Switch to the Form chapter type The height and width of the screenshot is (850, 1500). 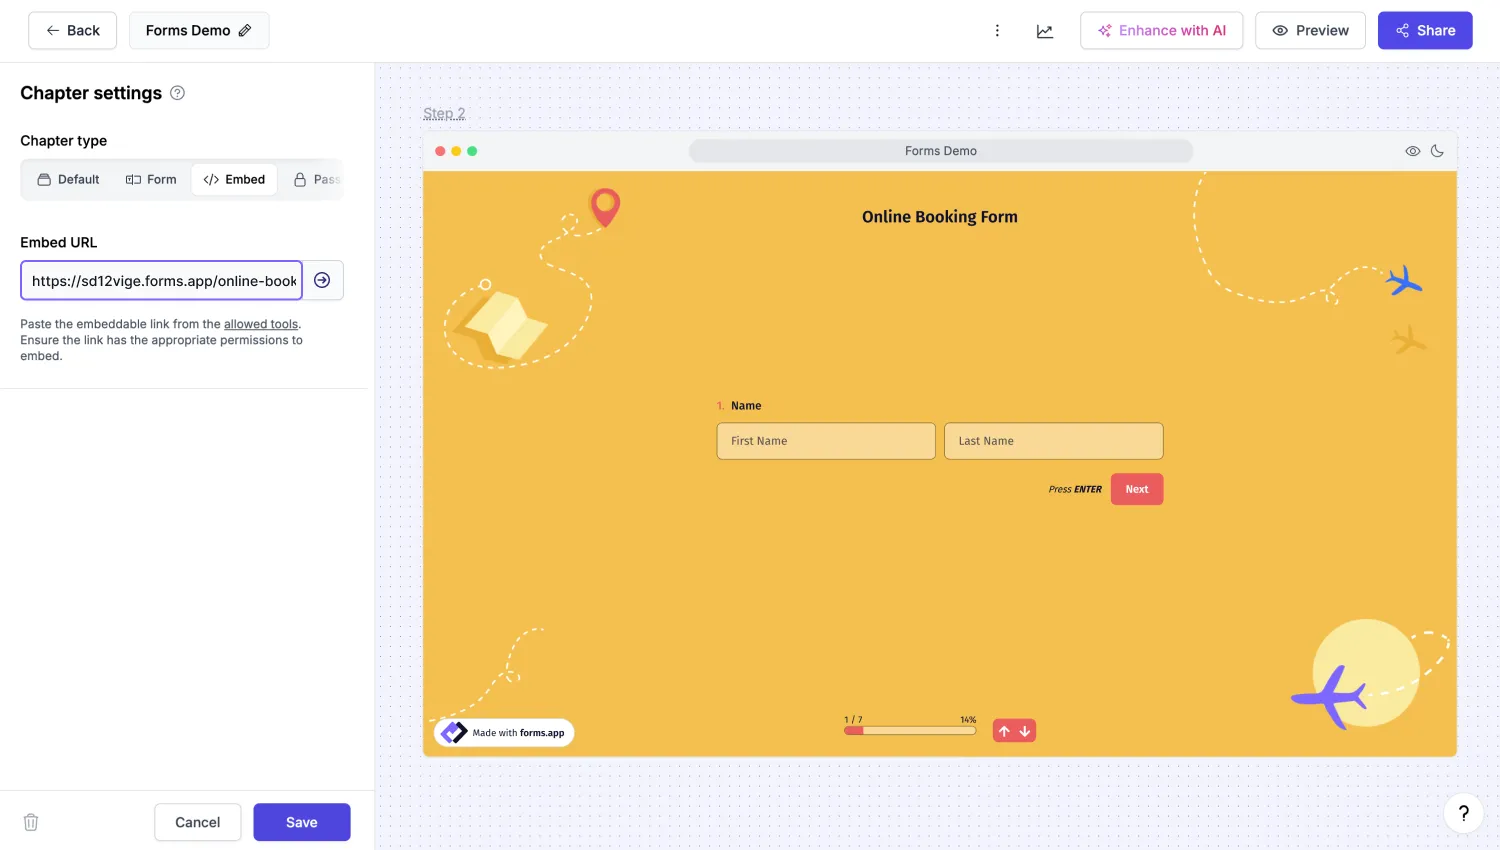tap(151, 179)
